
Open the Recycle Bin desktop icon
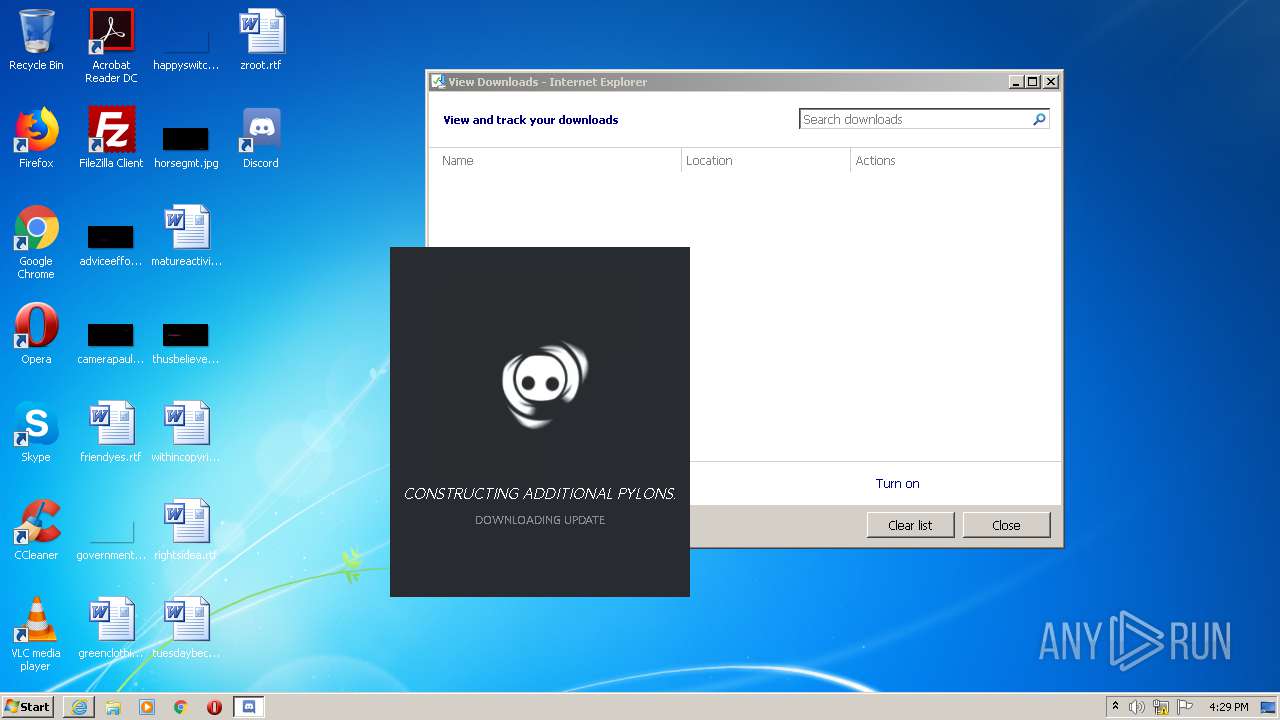[x=36, y=41]
